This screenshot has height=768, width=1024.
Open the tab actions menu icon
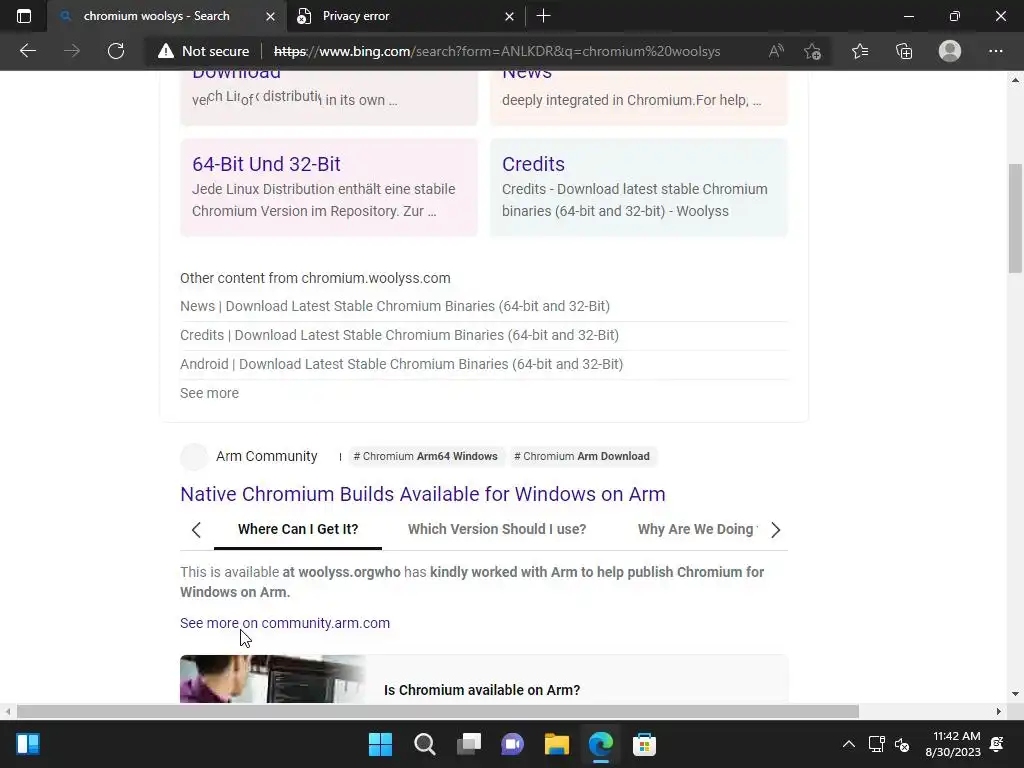[x=24, y=16]
